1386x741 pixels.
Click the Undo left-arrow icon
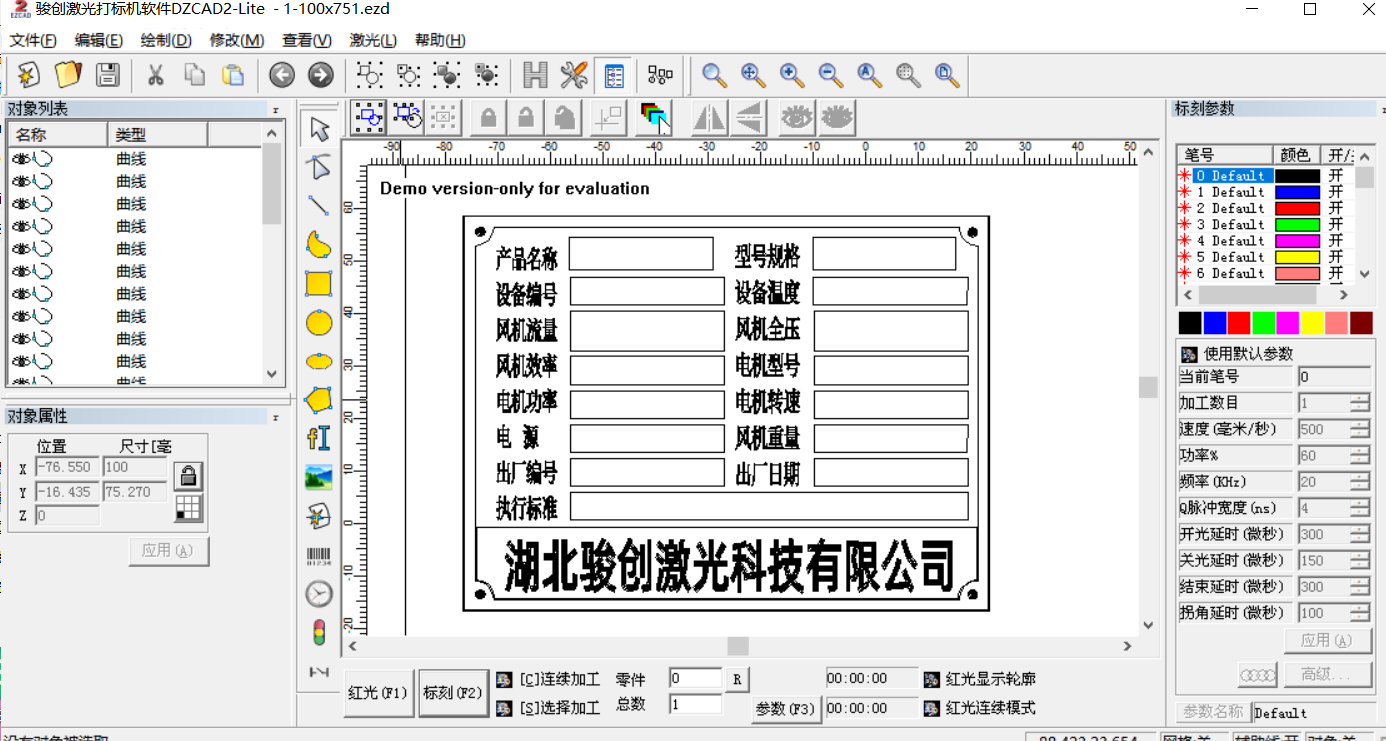pyautogui.click(x=282, y=75)
